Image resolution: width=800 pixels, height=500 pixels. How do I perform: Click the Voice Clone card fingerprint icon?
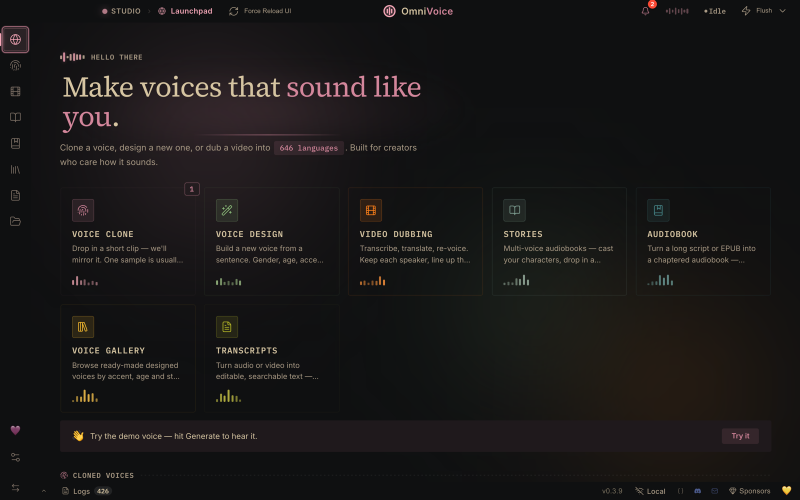click(83, 210)
